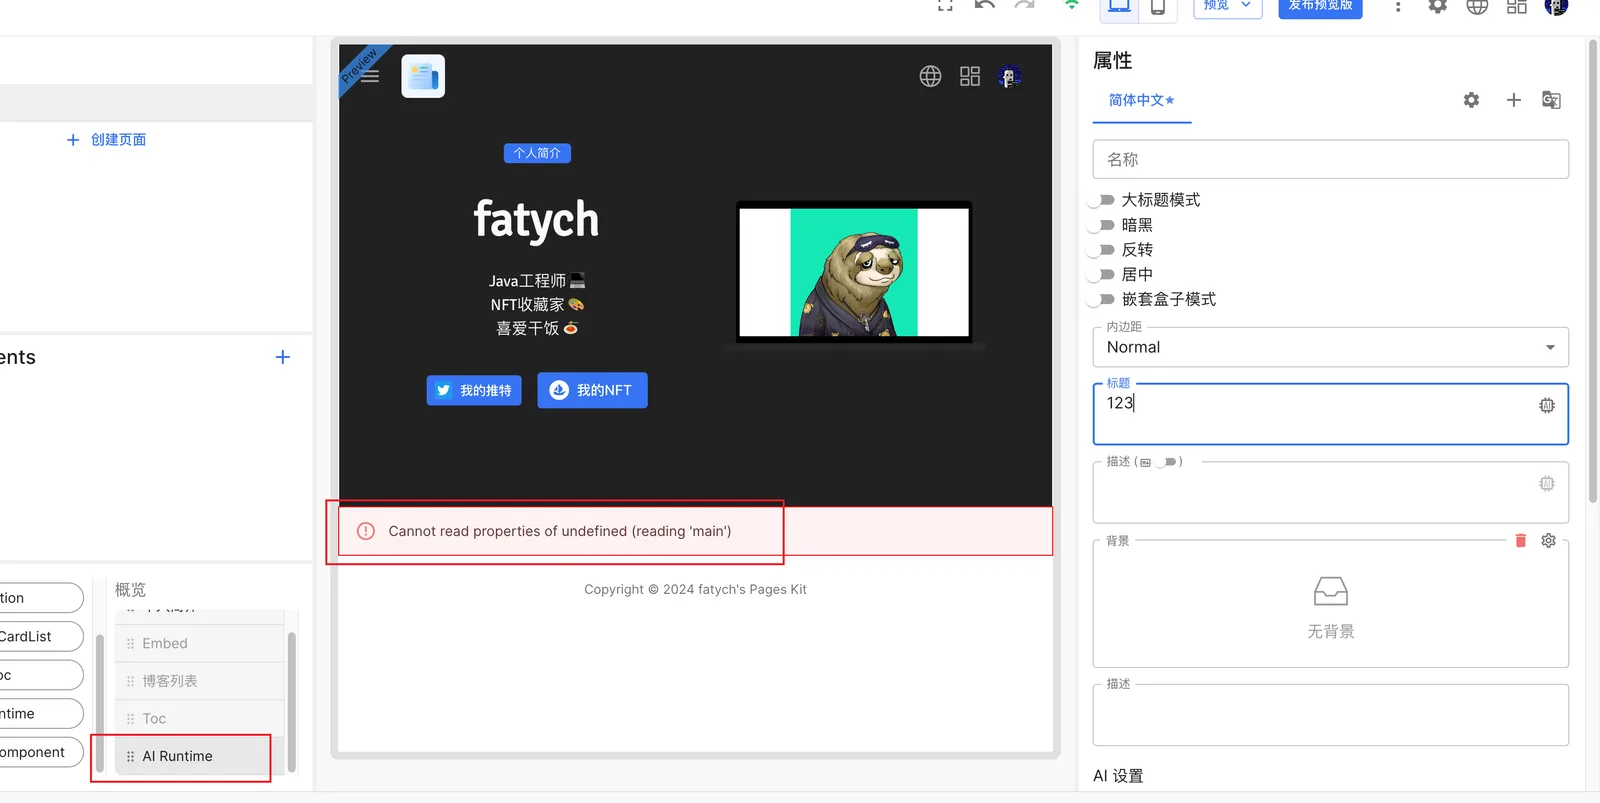Open the apps grid icon in top toolbar
This screenshot has height=803, width=1600.
[1517, 6]
